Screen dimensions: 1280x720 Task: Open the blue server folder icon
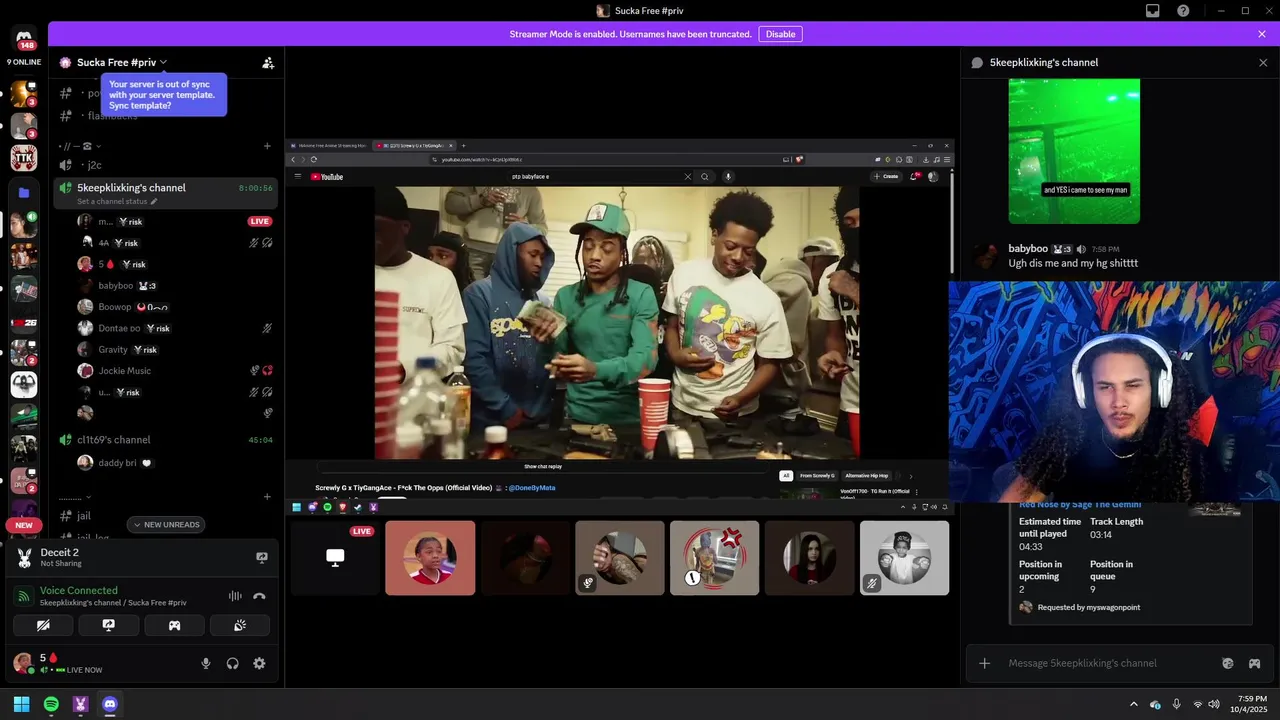(24, 192)
